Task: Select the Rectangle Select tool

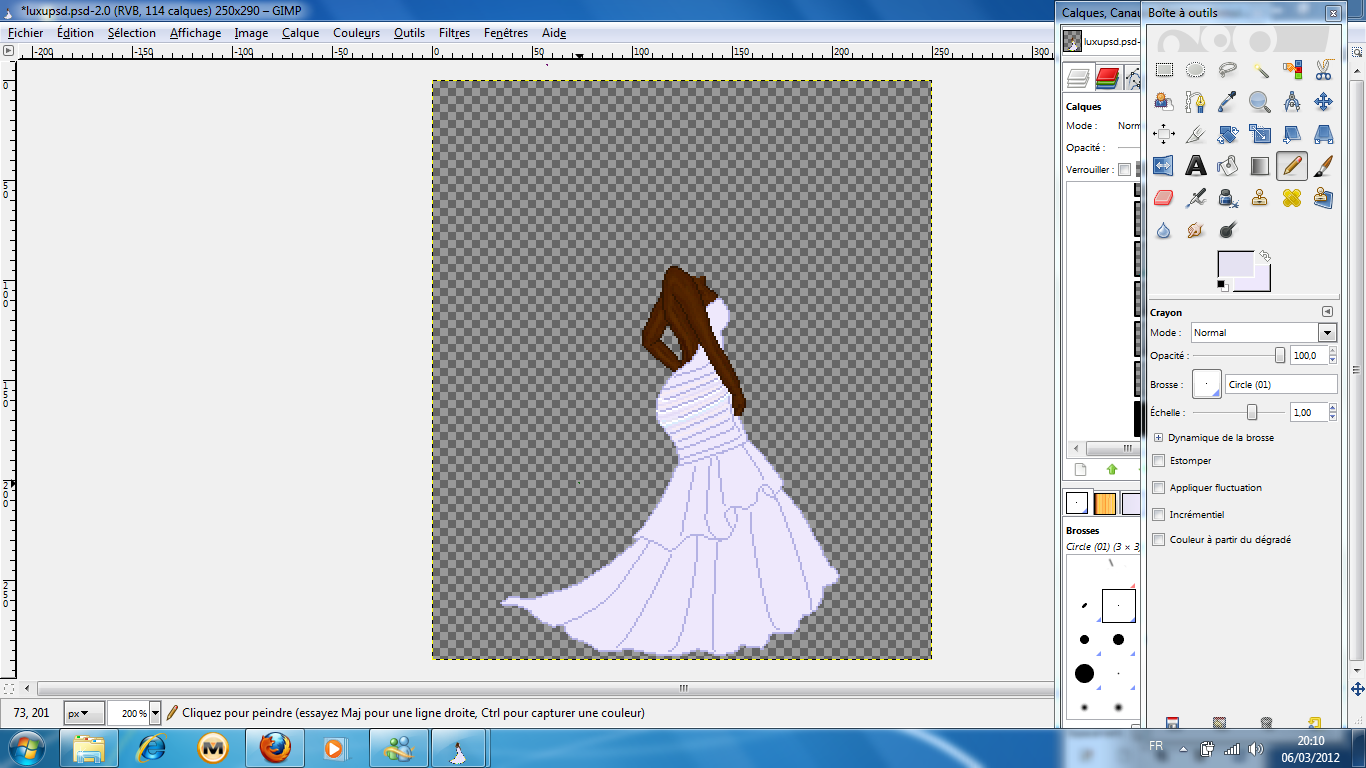Action: click(1164, 70)
